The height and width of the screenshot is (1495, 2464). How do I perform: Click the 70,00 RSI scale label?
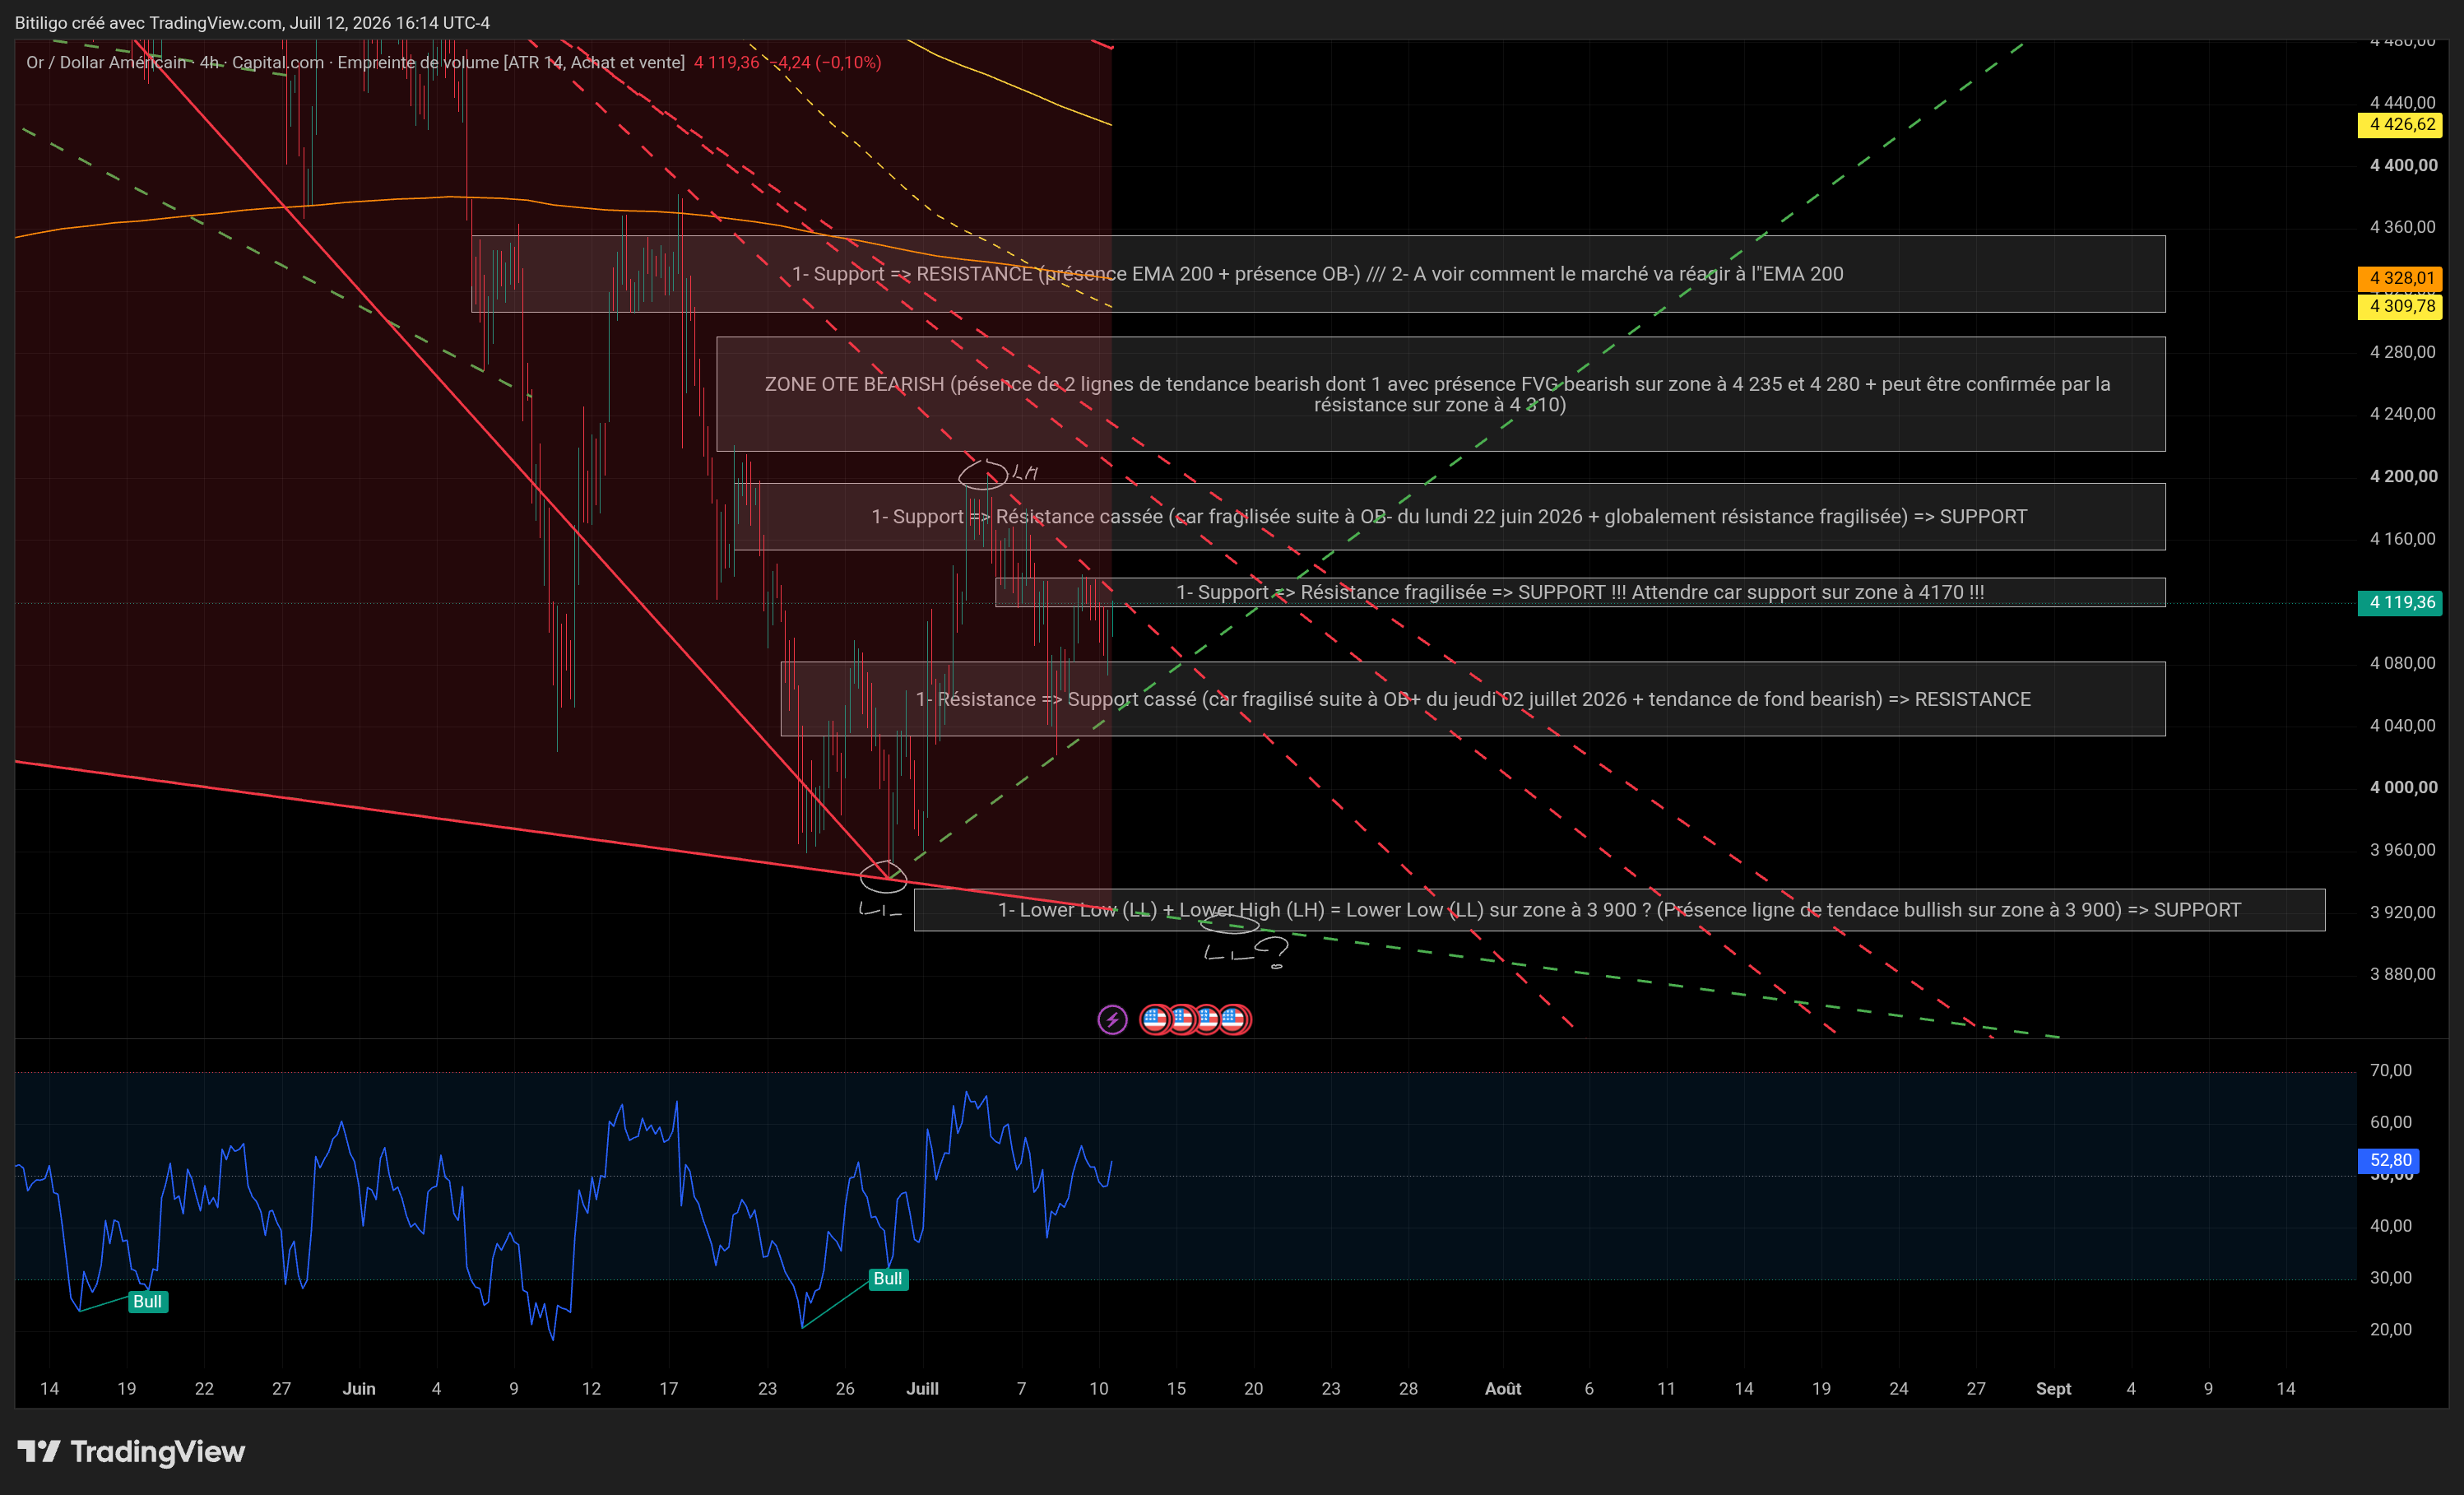[2390, 1070]
